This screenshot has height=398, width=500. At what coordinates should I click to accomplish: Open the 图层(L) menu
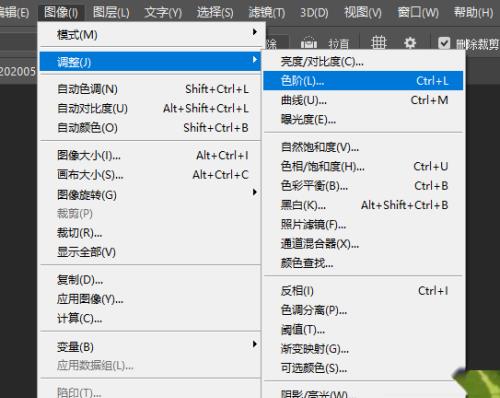tap(111, 13)
